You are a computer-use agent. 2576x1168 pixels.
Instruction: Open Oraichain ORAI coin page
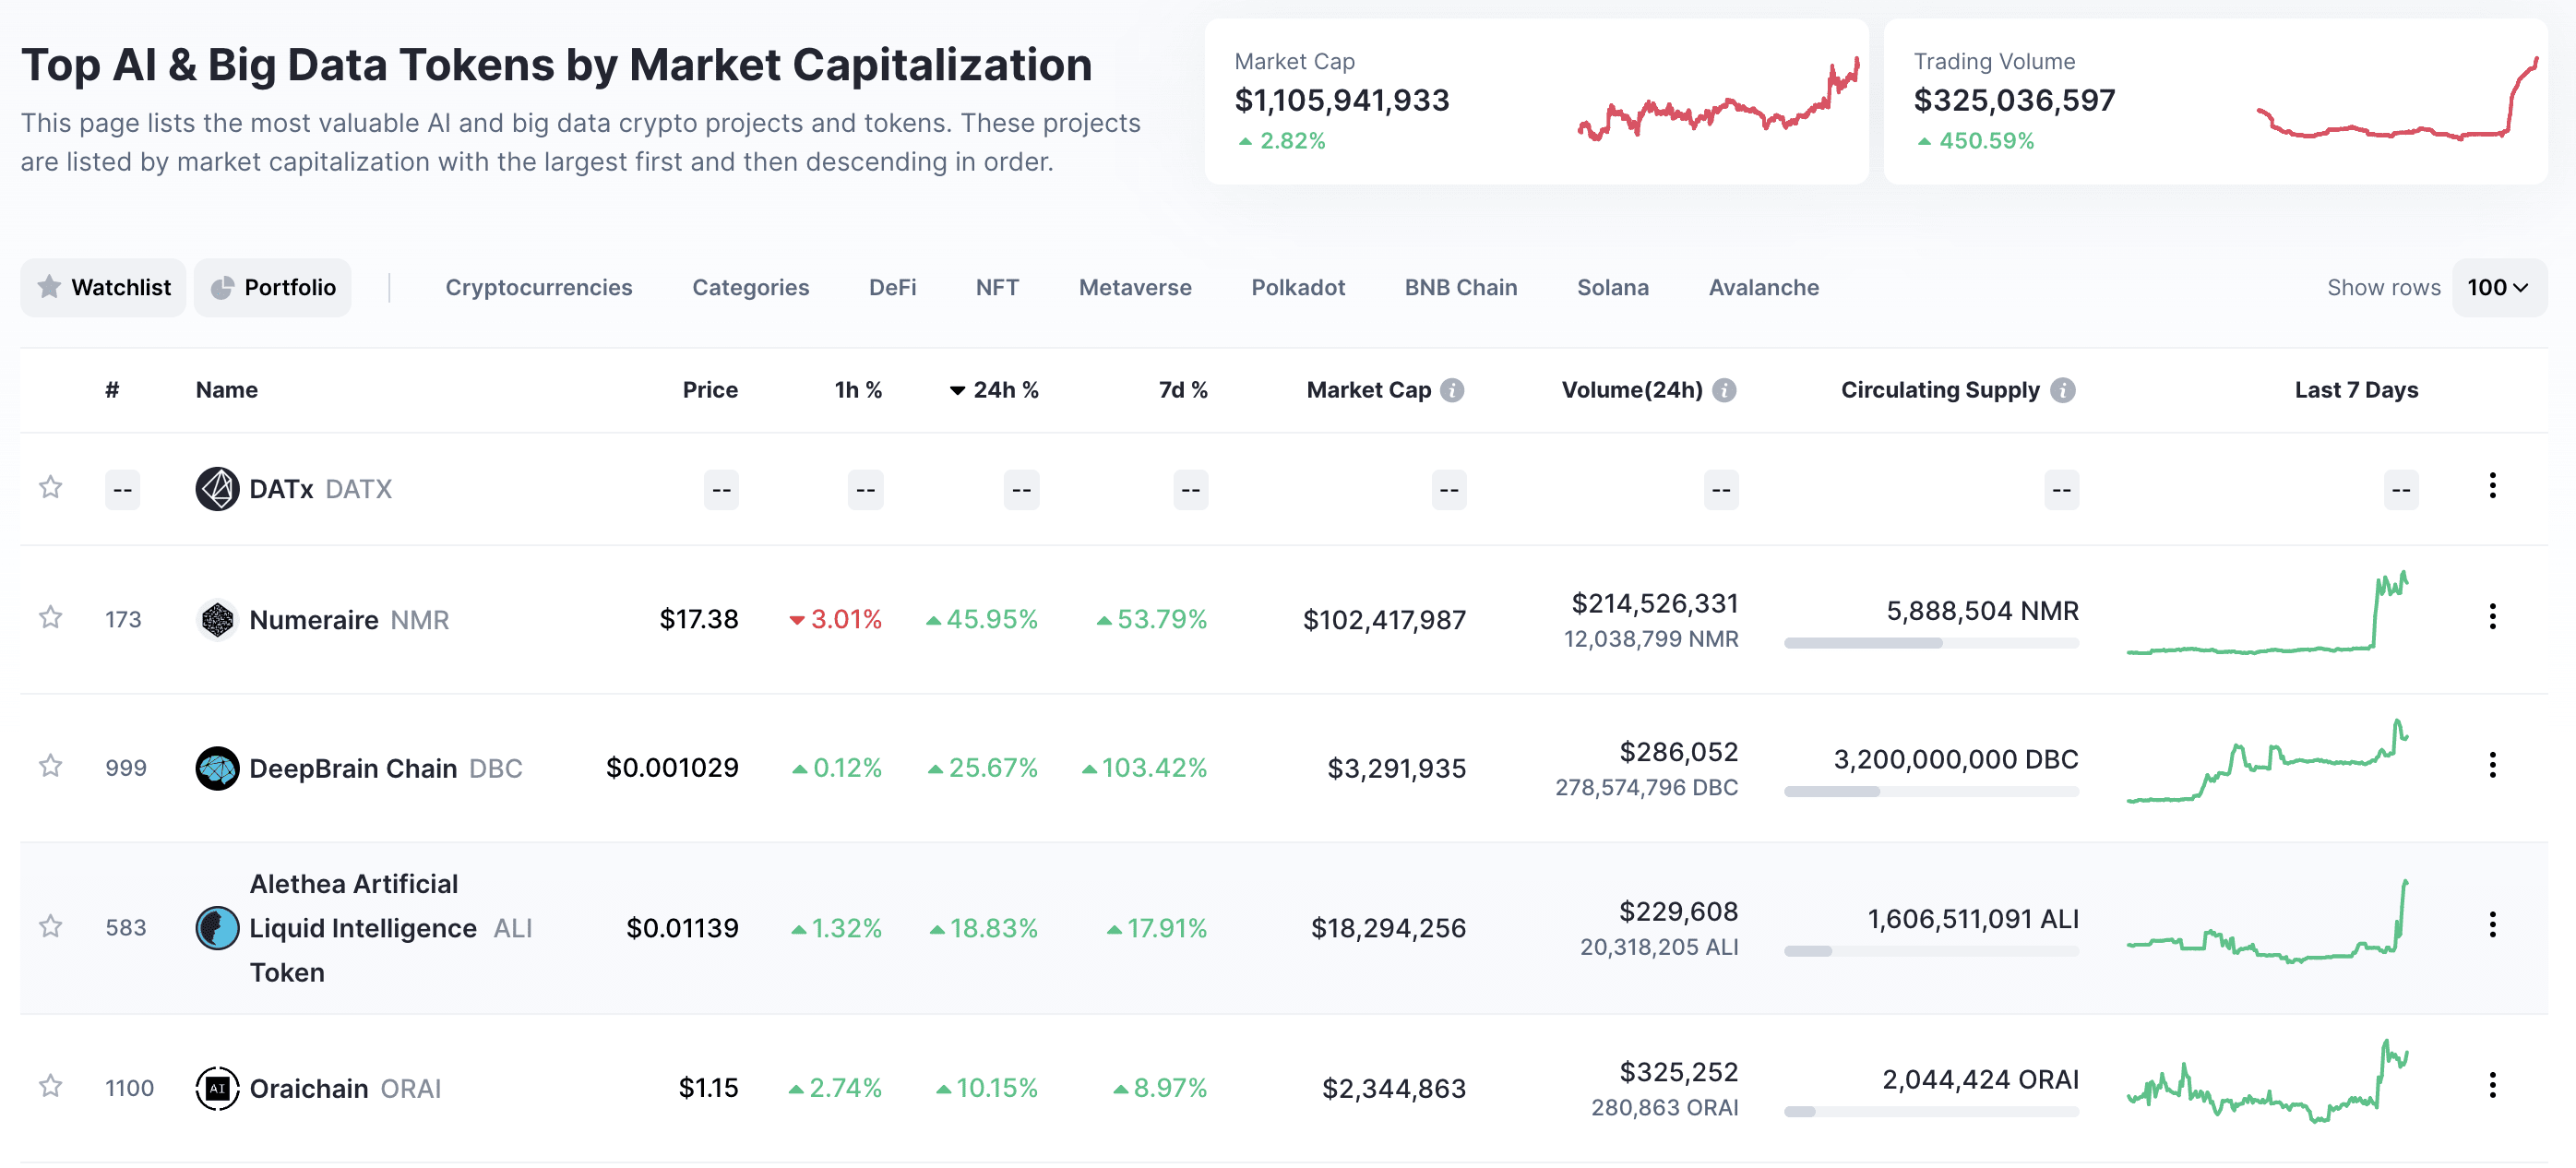coord(345,1089)
